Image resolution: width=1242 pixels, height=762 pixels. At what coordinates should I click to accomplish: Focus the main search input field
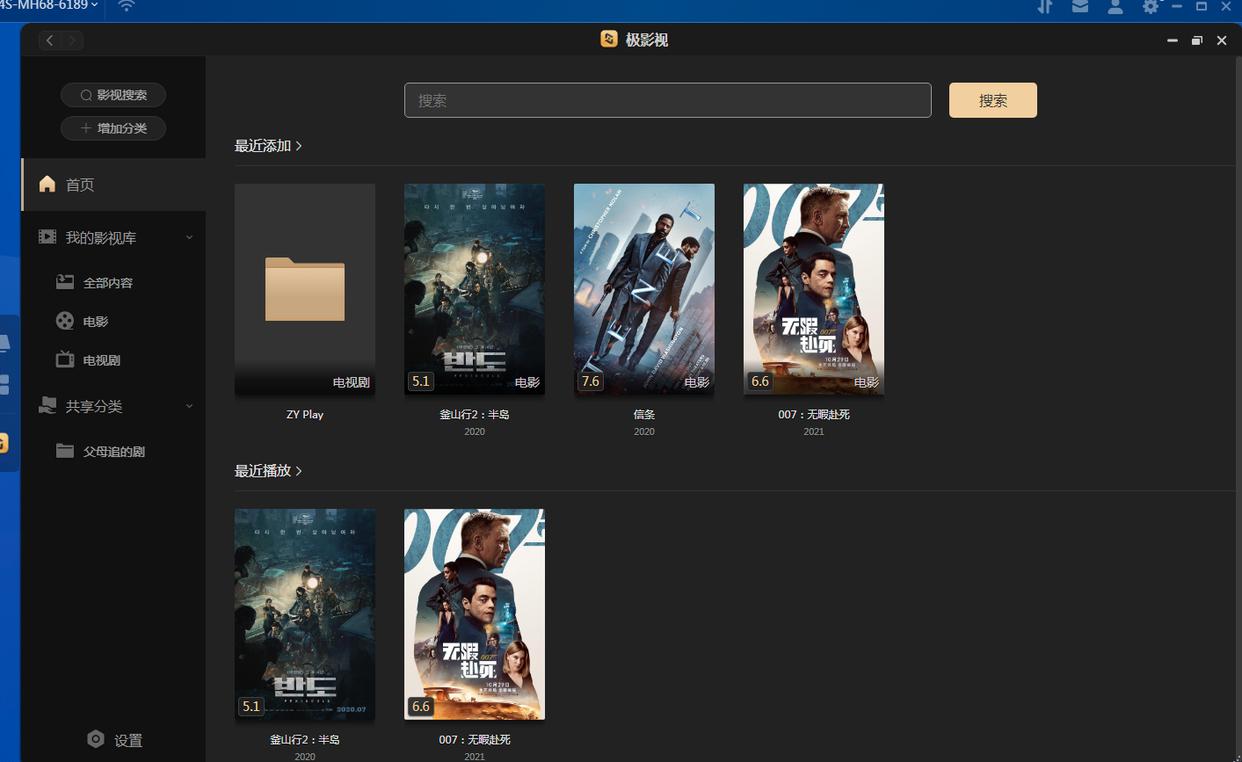pos(667,100)
